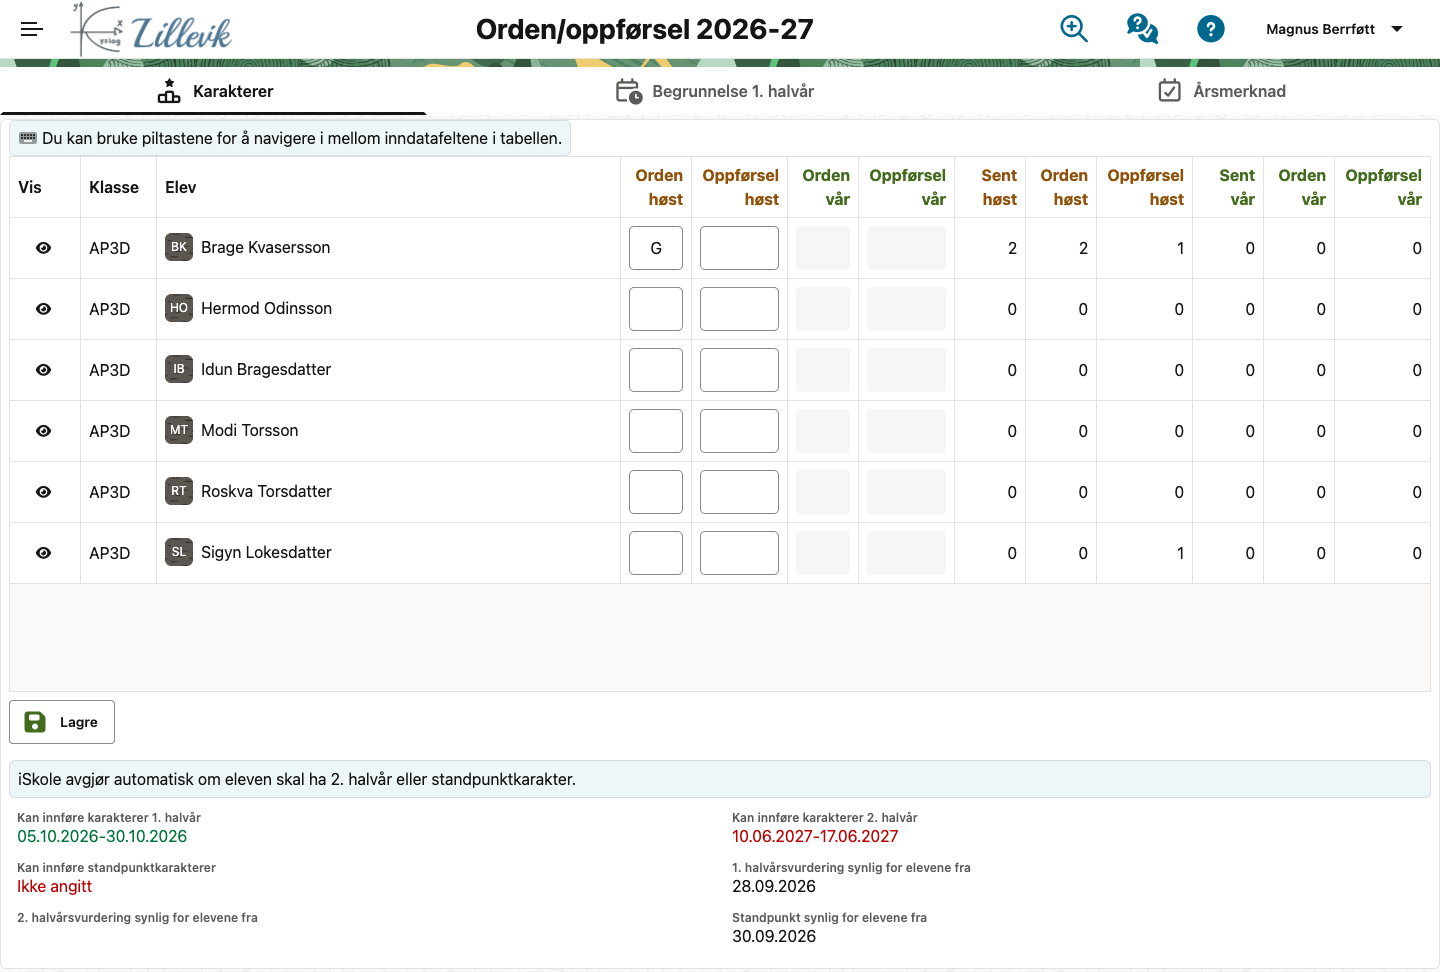Viewport: 1440px width, 972px height.
Task: Click Hermod Odinsson's Orden høst grade field
Action: 656,309
